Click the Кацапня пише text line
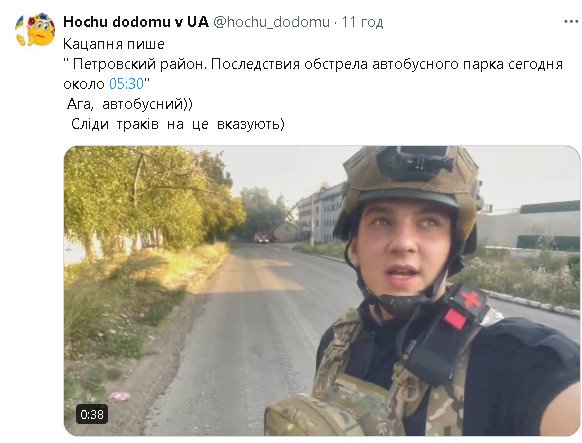The height and width of the screenshot is (443, 582). click(114, 44)
